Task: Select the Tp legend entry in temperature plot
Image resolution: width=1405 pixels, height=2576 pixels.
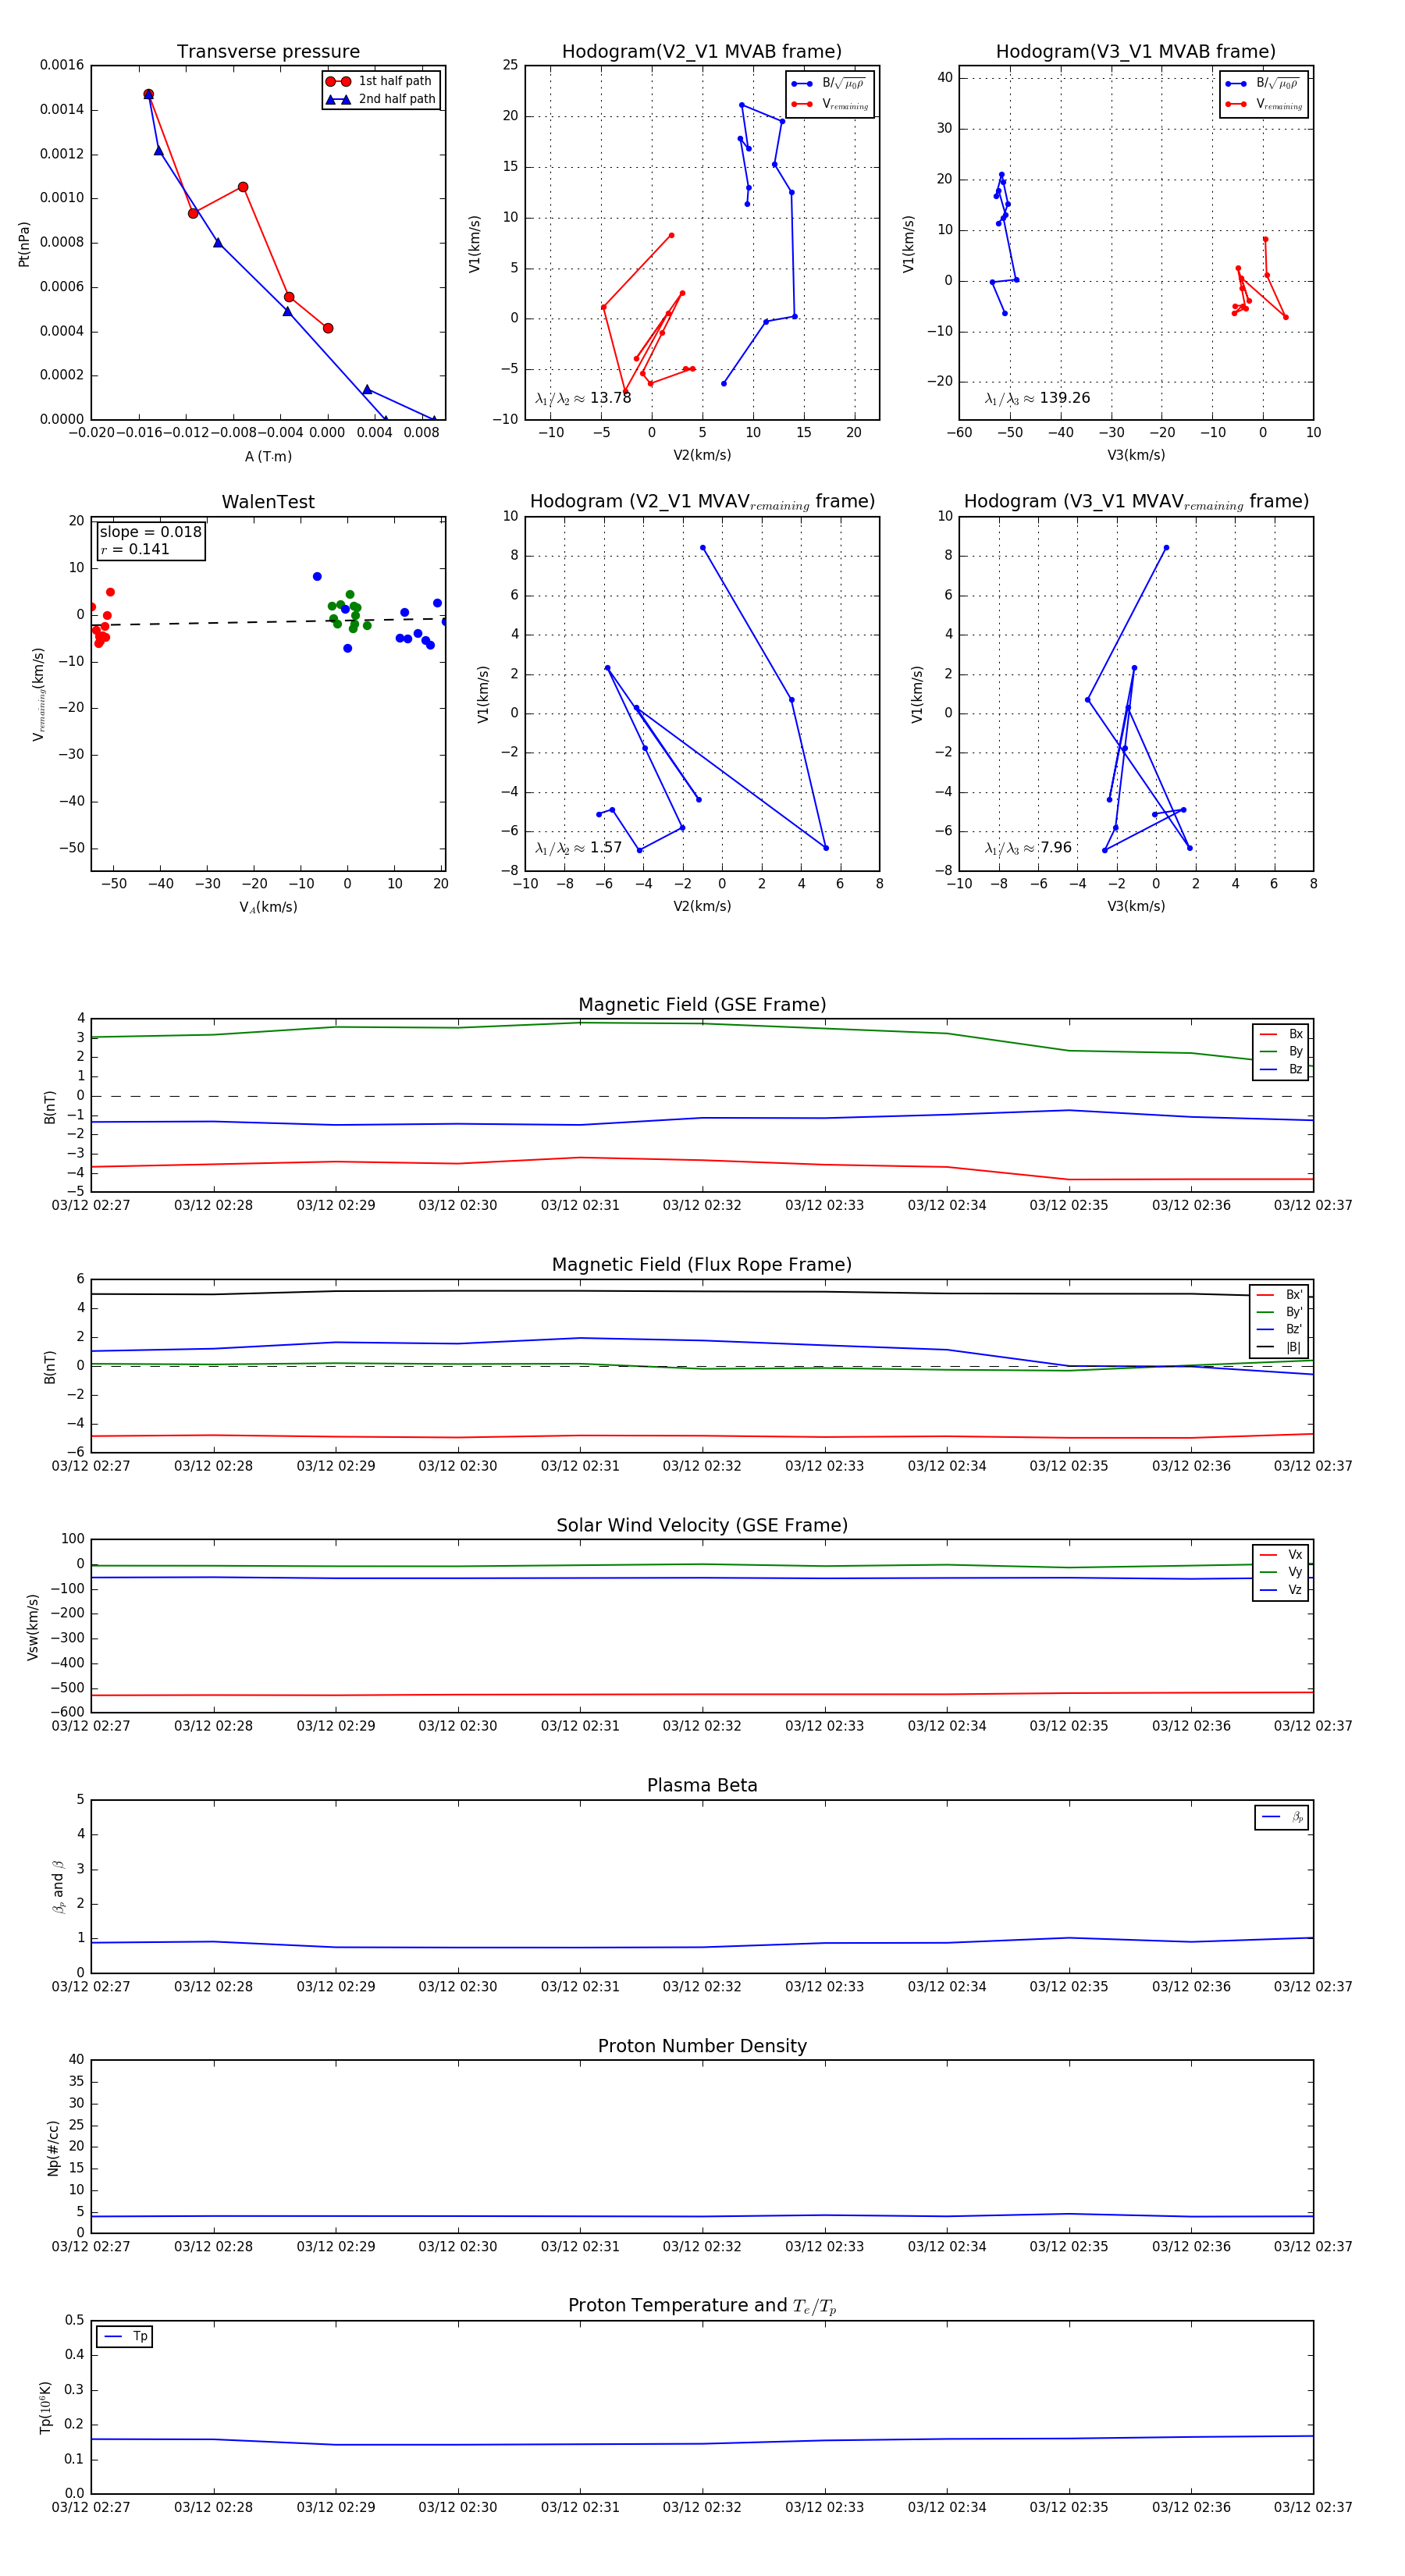Action: coord(125,2337)
